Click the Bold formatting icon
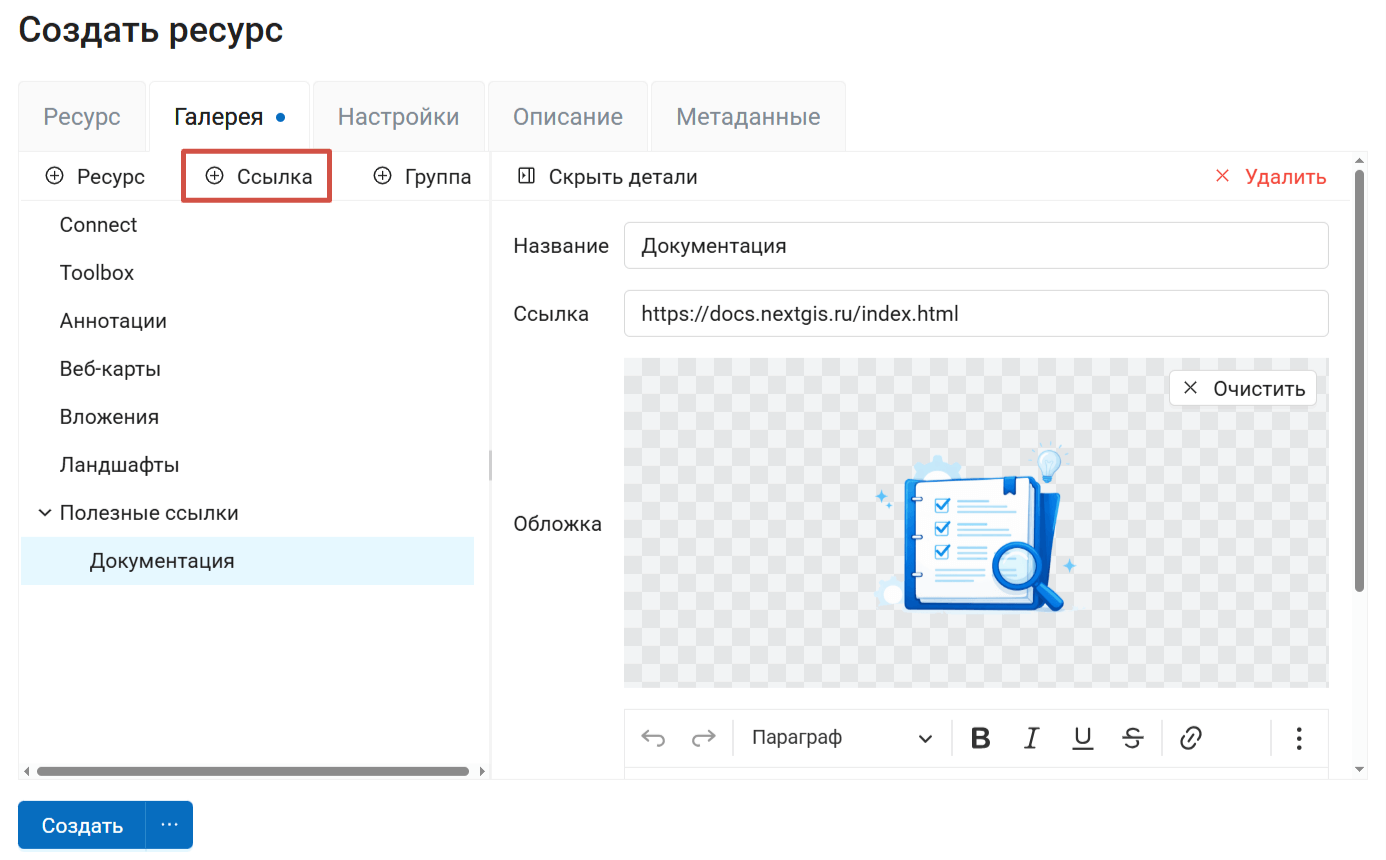 pyautogui.click(x=980, y=738)
